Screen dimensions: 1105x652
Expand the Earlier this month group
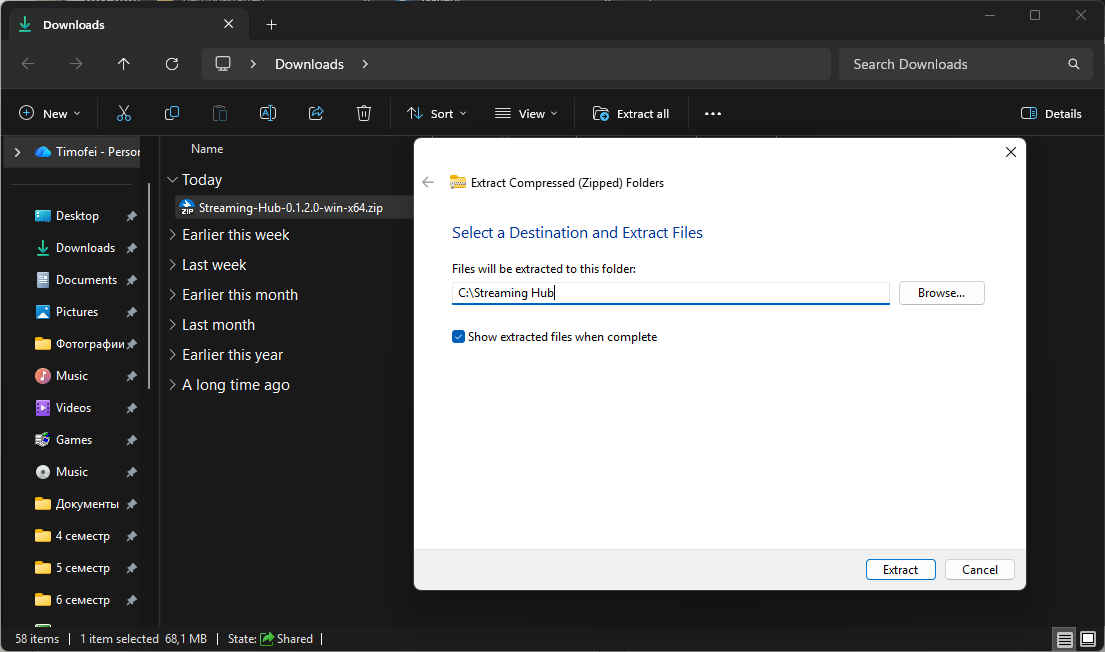pyautogui.click(x=172, y=295)
